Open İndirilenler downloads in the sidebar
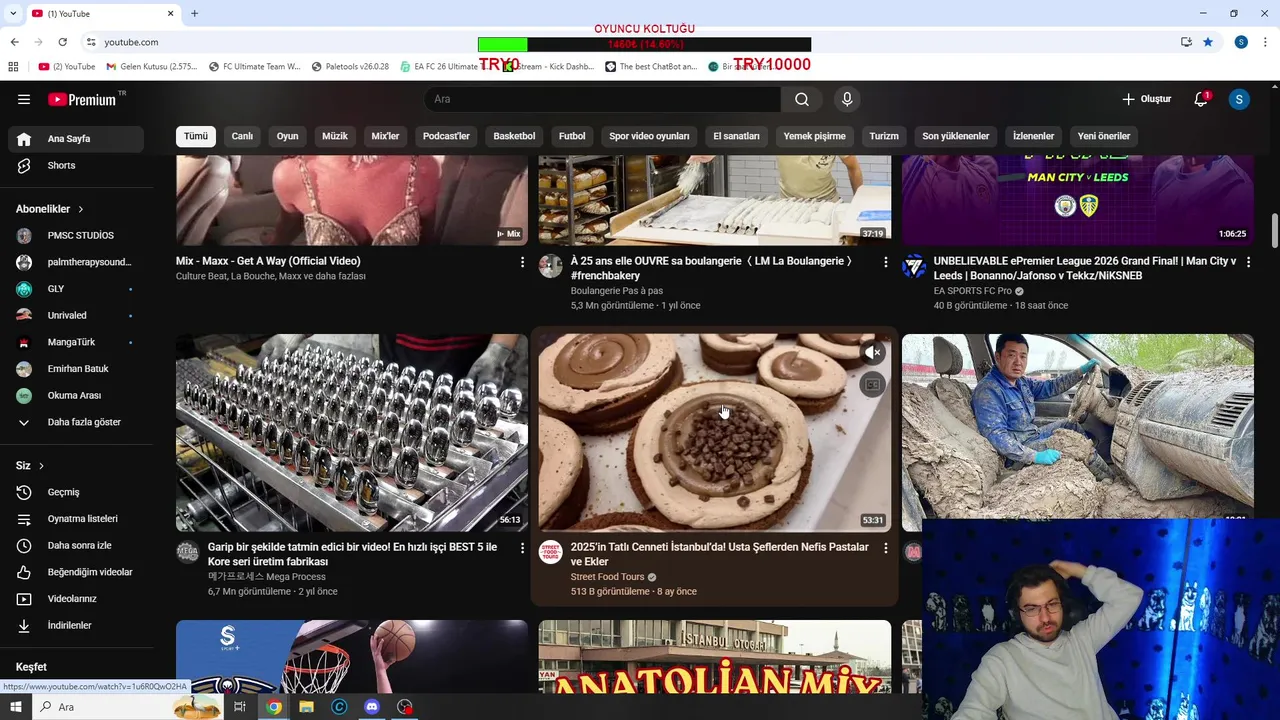This screenshot has width=1280, height=720. (76, 625)
